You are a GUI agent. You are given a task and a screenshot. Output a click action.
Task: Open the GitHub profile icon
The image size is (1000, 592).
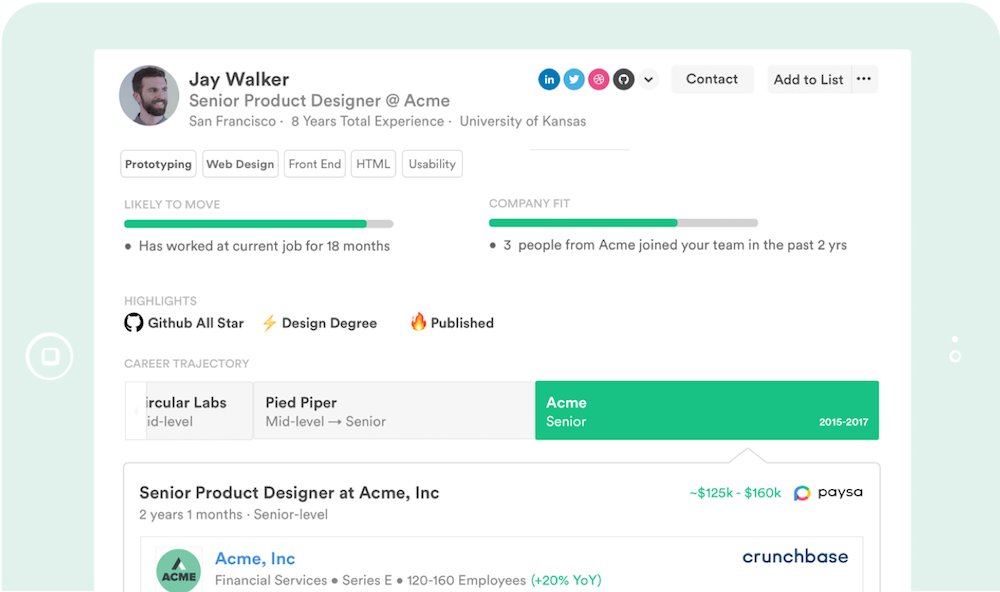pyautogui.click(x=623, y=79)
